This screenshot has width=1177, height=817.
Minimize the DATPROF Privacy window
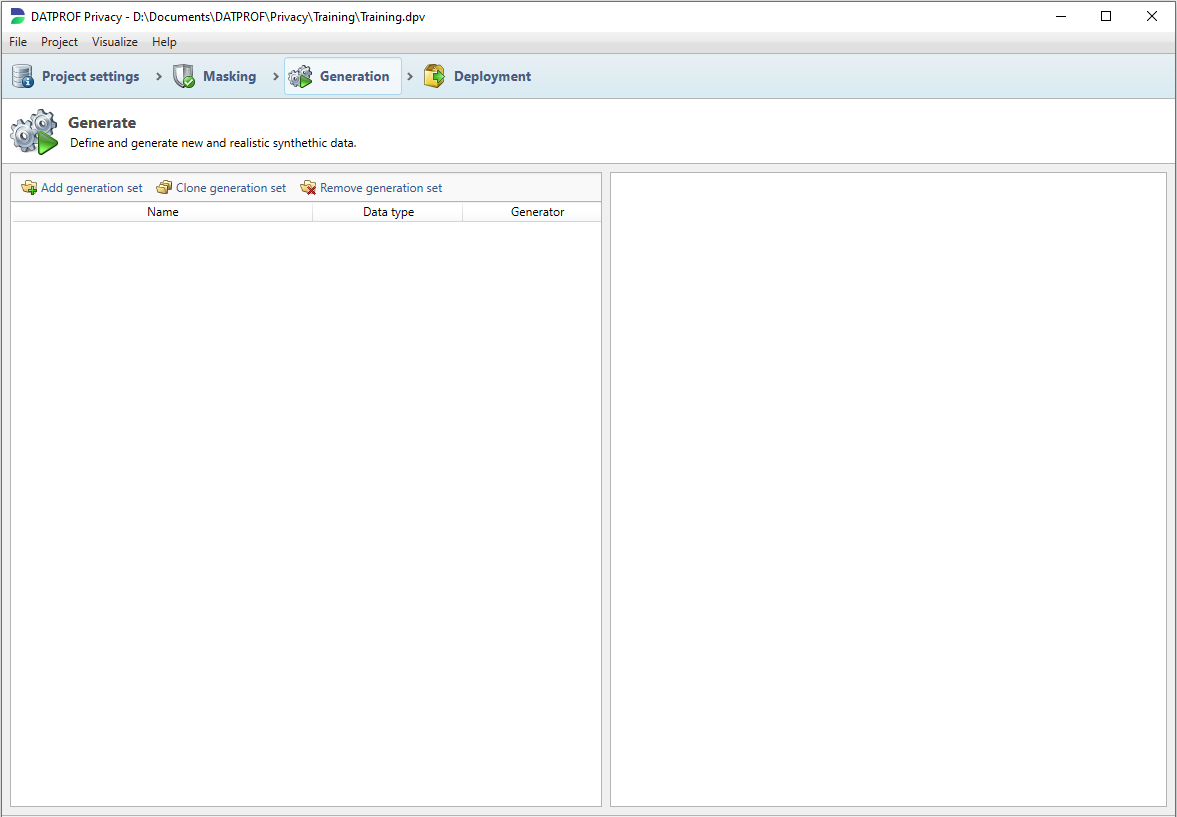1060,16
